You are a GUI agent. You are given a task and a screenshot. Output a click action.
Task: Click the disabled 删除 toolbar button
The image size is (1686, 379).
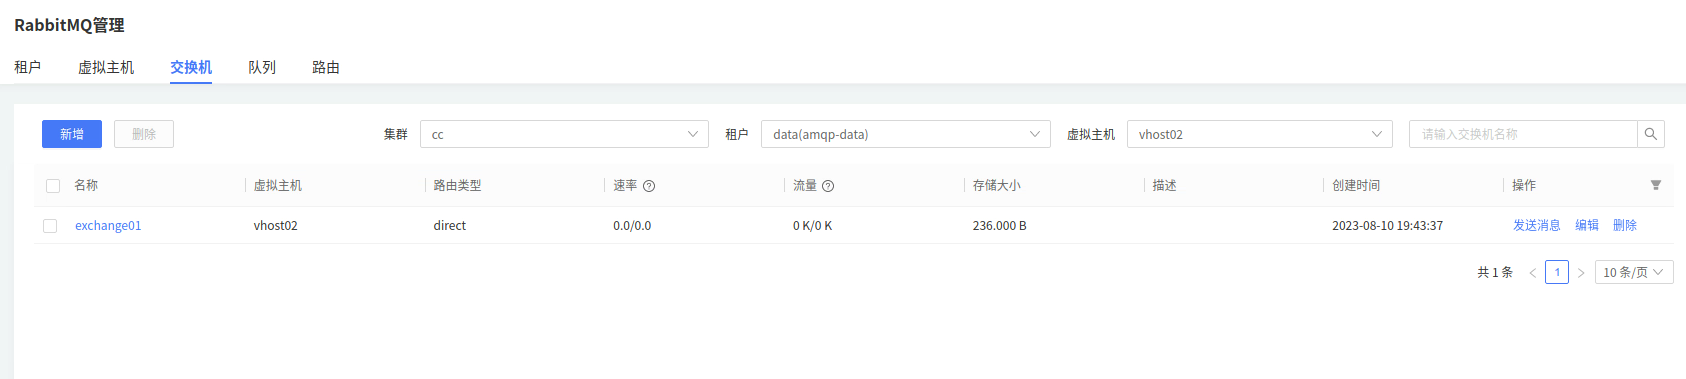[144, 134]
